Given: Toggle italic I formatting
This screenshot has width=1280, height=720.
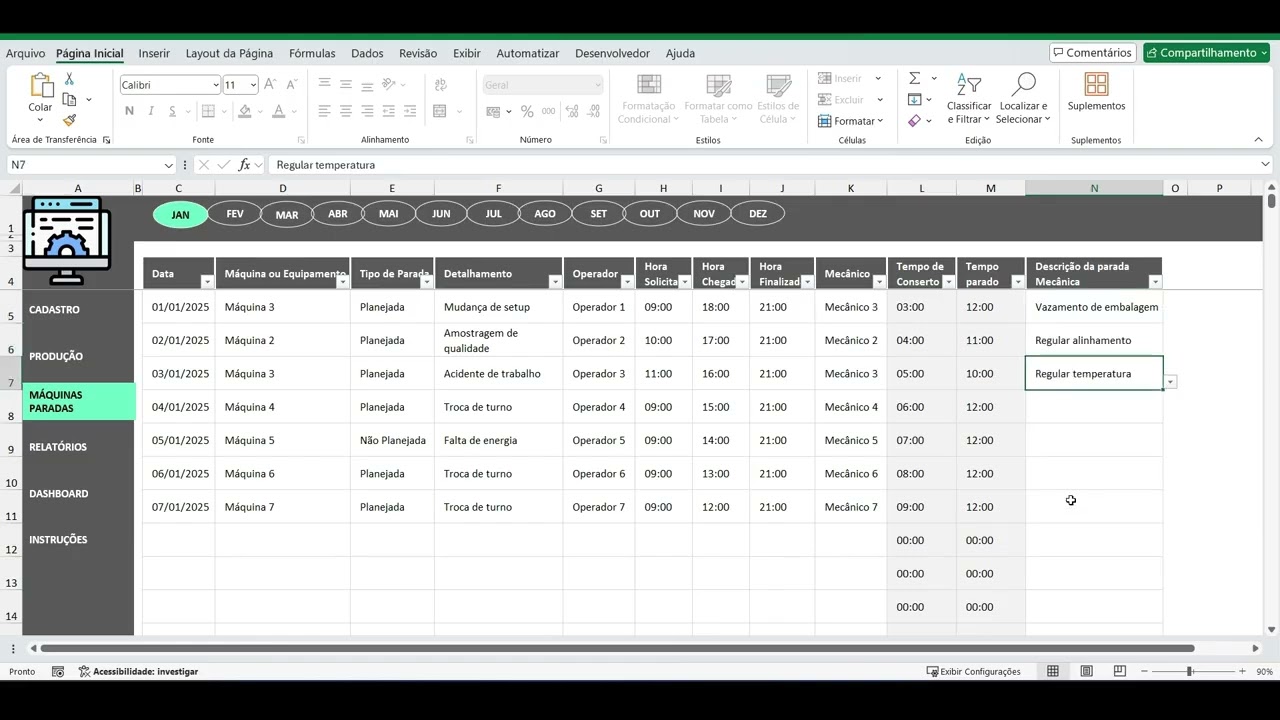Looking at the screenshot, I should click(152, 111).
